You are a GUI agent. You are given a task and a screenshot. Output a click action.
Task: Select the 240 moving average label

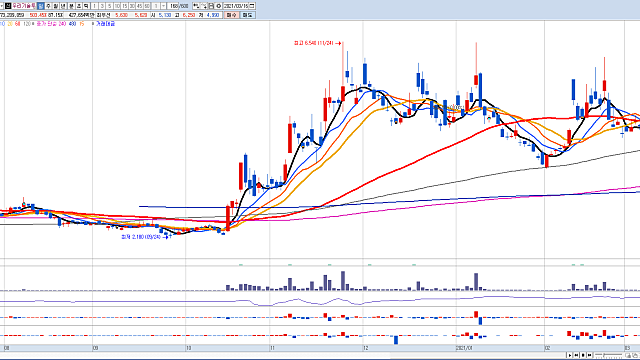pyautogui.click(x=62, y=24)
